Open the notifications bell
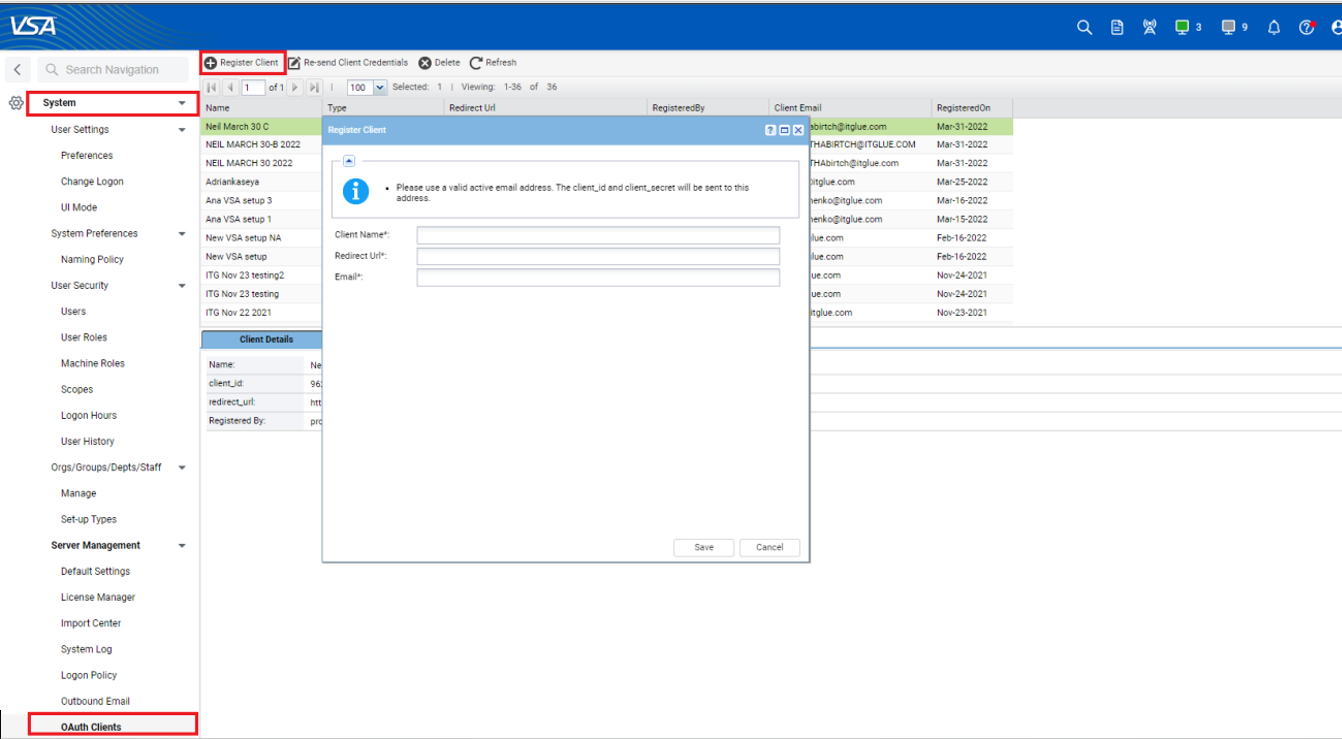Viewport: 1342px width, 739px height. click(x=1274, y=28)
